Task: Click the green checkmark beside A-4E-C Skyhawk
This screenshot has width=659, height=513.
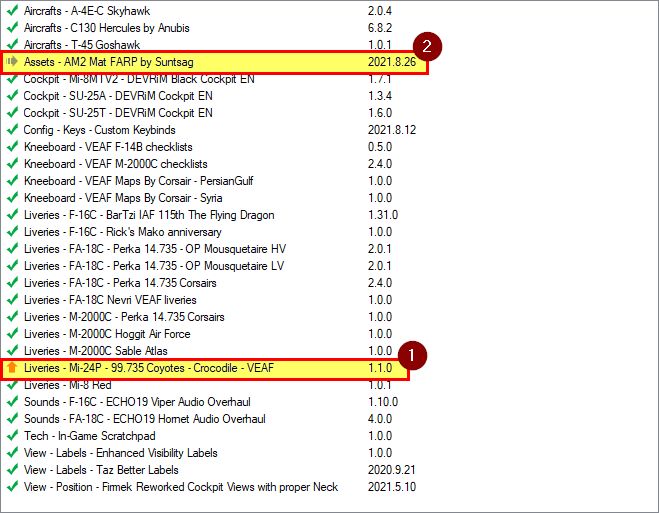Action: tap(12, 11)
